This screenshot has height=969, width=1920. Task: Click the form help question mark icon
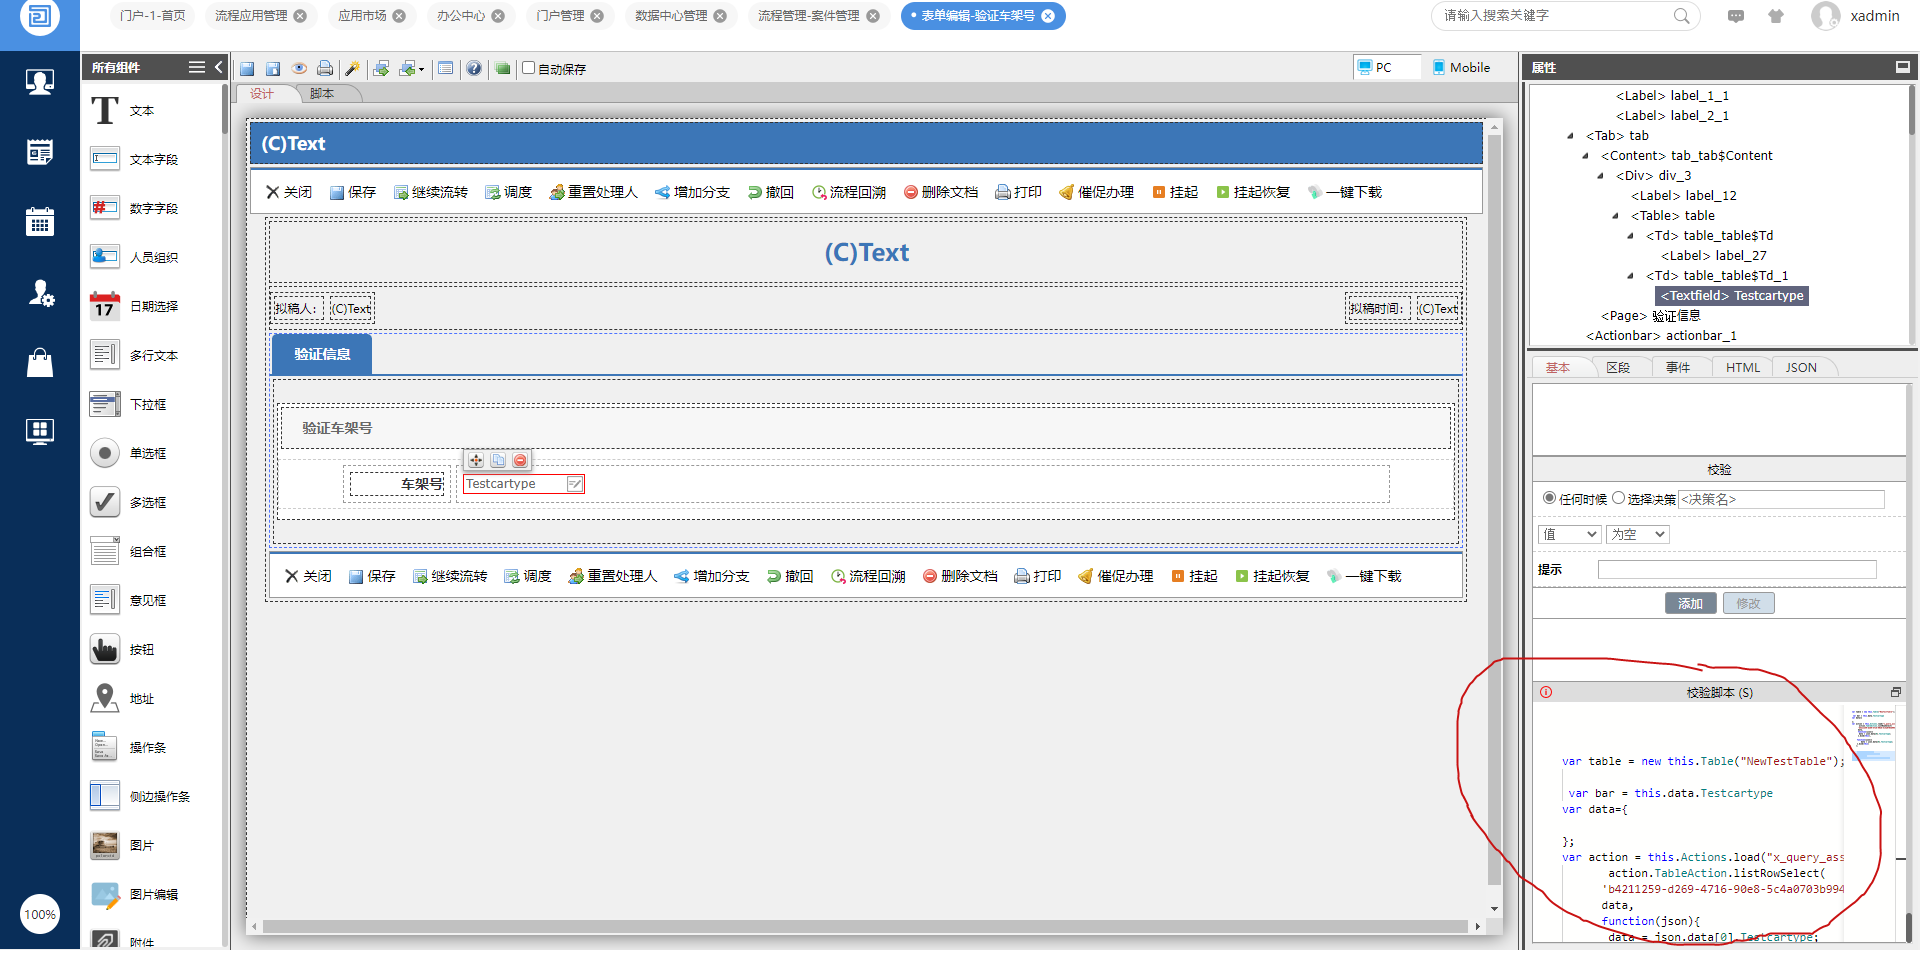(x=474, y=69)
